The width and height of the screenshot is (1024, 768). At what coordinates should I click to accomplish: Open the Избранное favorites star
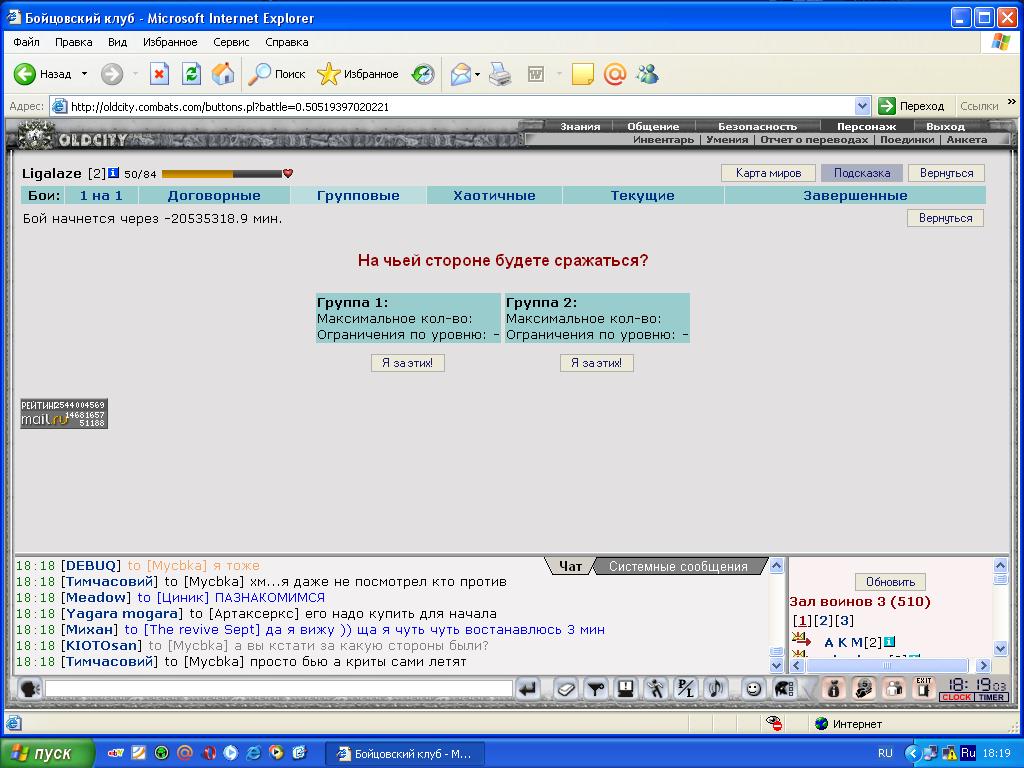pyautogui.click(x=357, y=74)
